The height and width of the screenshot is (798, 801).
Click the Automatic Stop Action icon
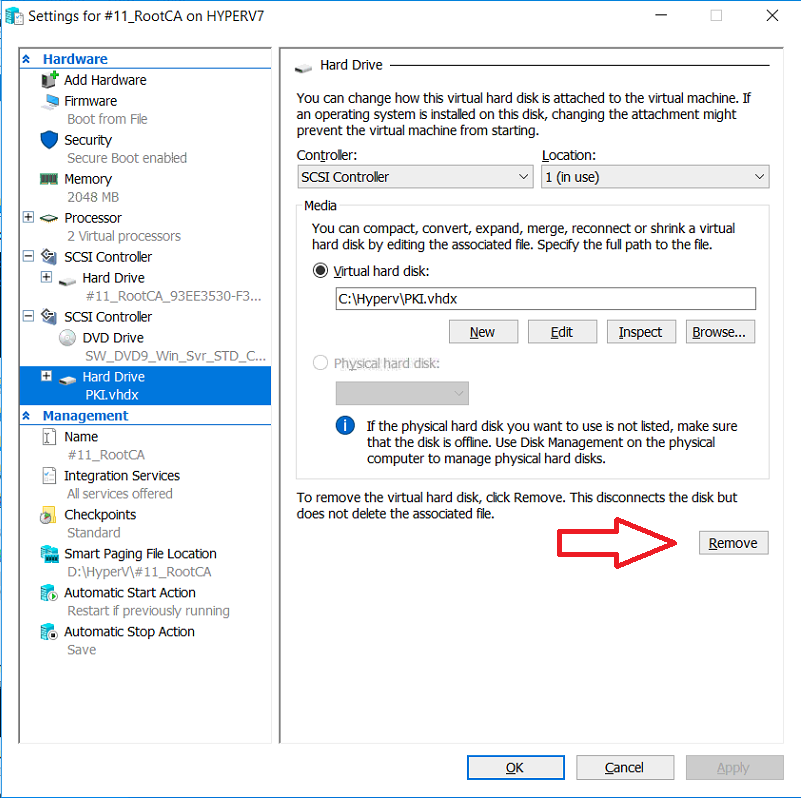[49, 632]
